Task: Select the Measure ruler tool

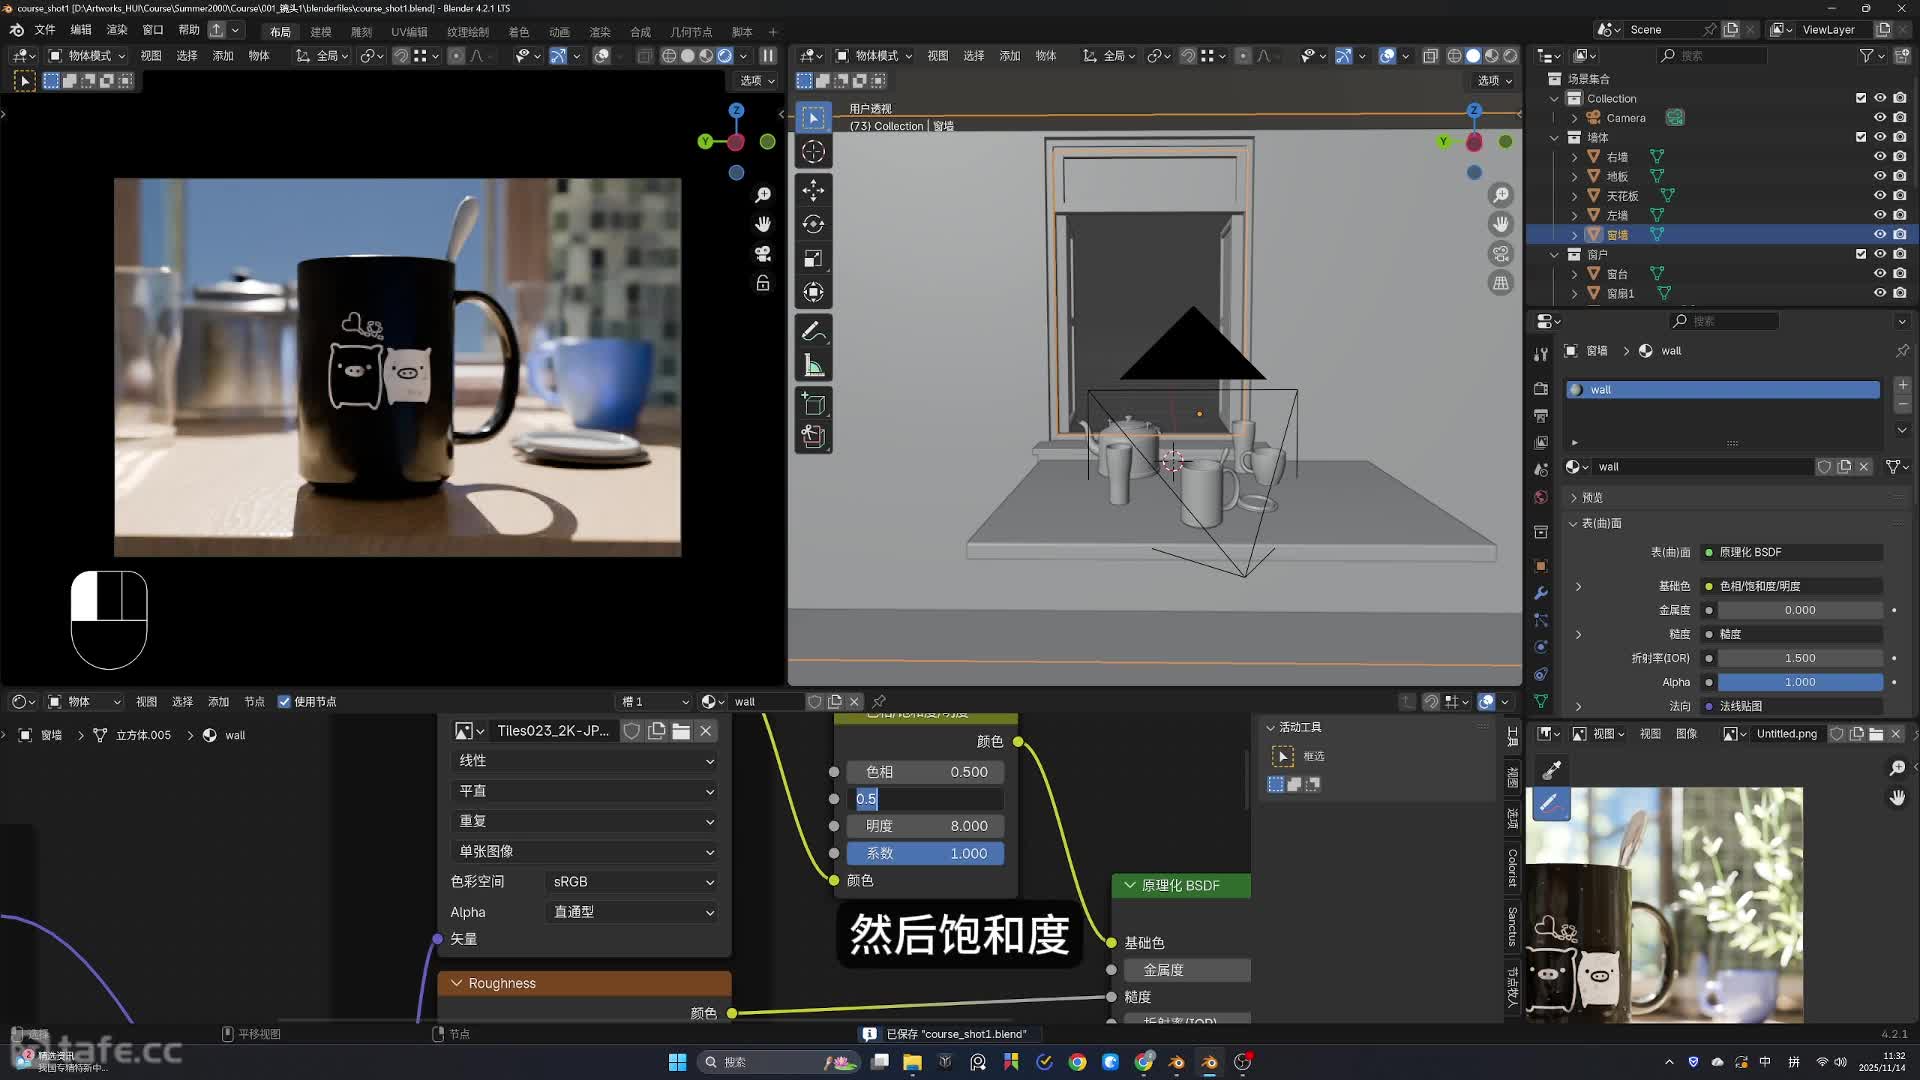Action: tap(813, 366)
